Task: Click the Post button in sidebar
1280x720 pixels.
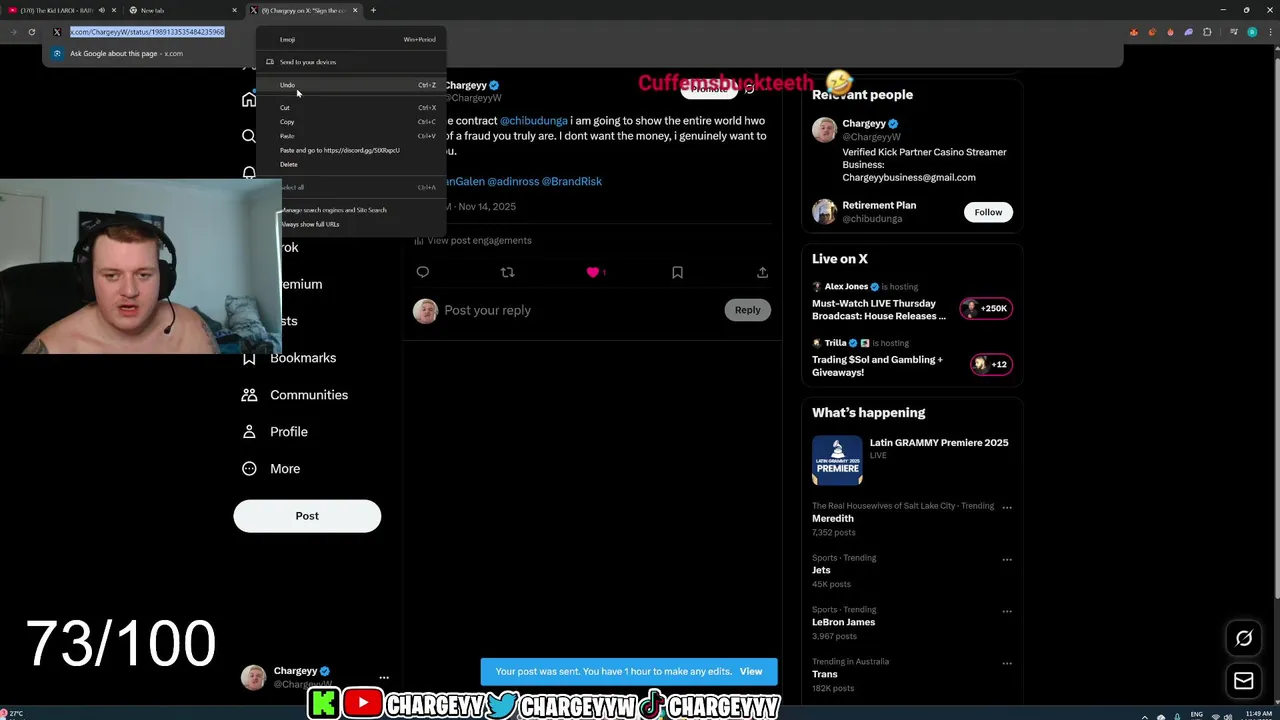Action: click(x=307, y=516)
